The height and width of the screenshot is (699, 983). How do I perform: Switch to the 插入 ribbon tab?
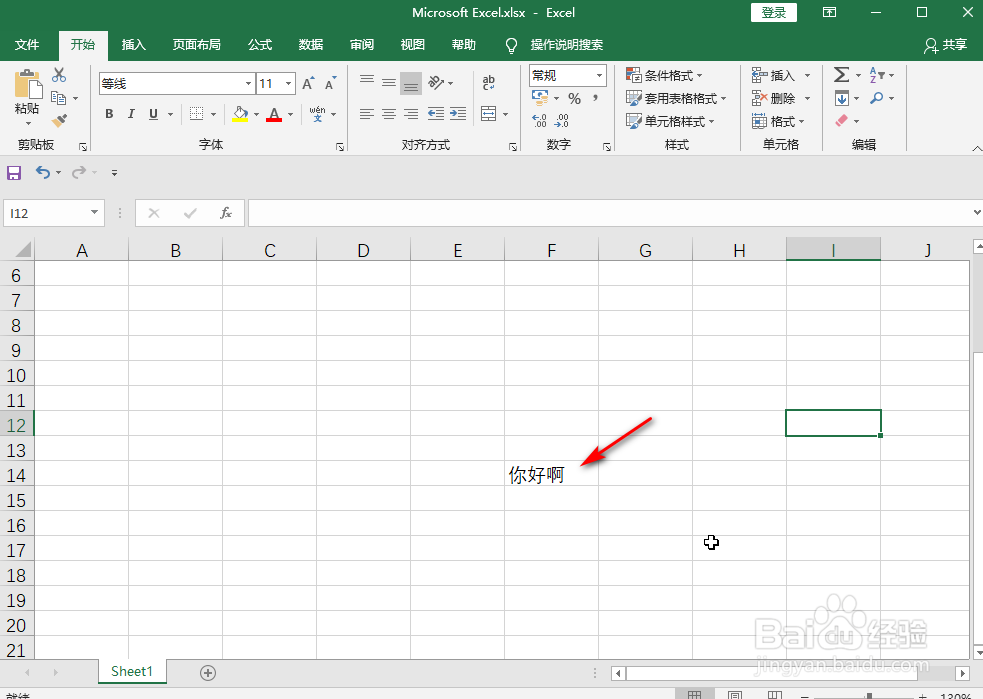133,44
